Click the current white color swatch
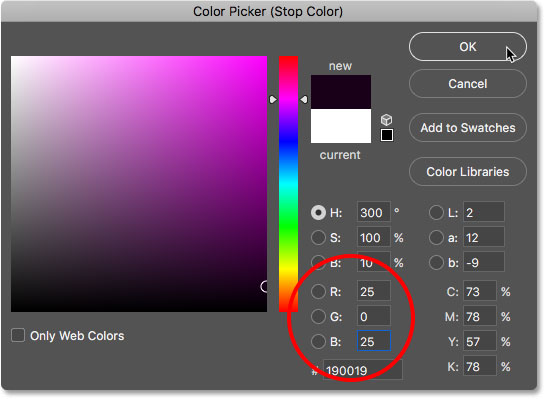Image resolution: width=545 pixels, height=399 pixels. [x=341, y=126]
